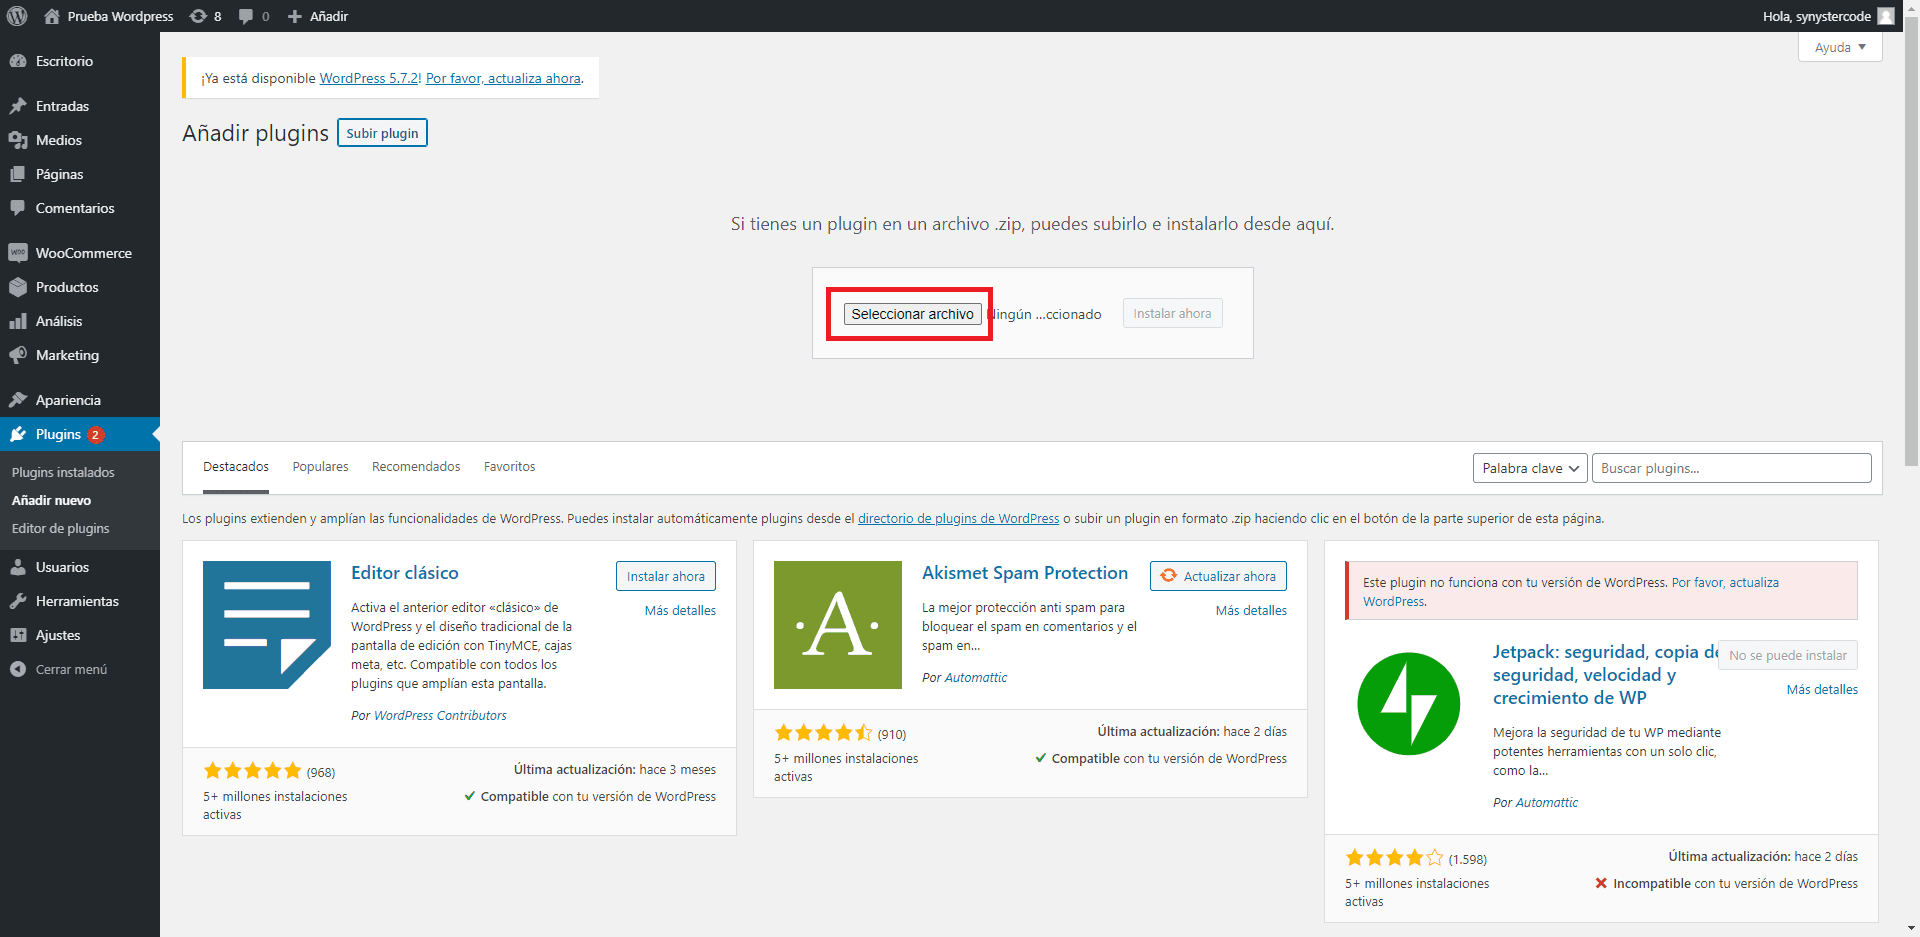Switch to the Favoritos tab
This screenshot has height=937, width=1920.
[x=509, y=467]
